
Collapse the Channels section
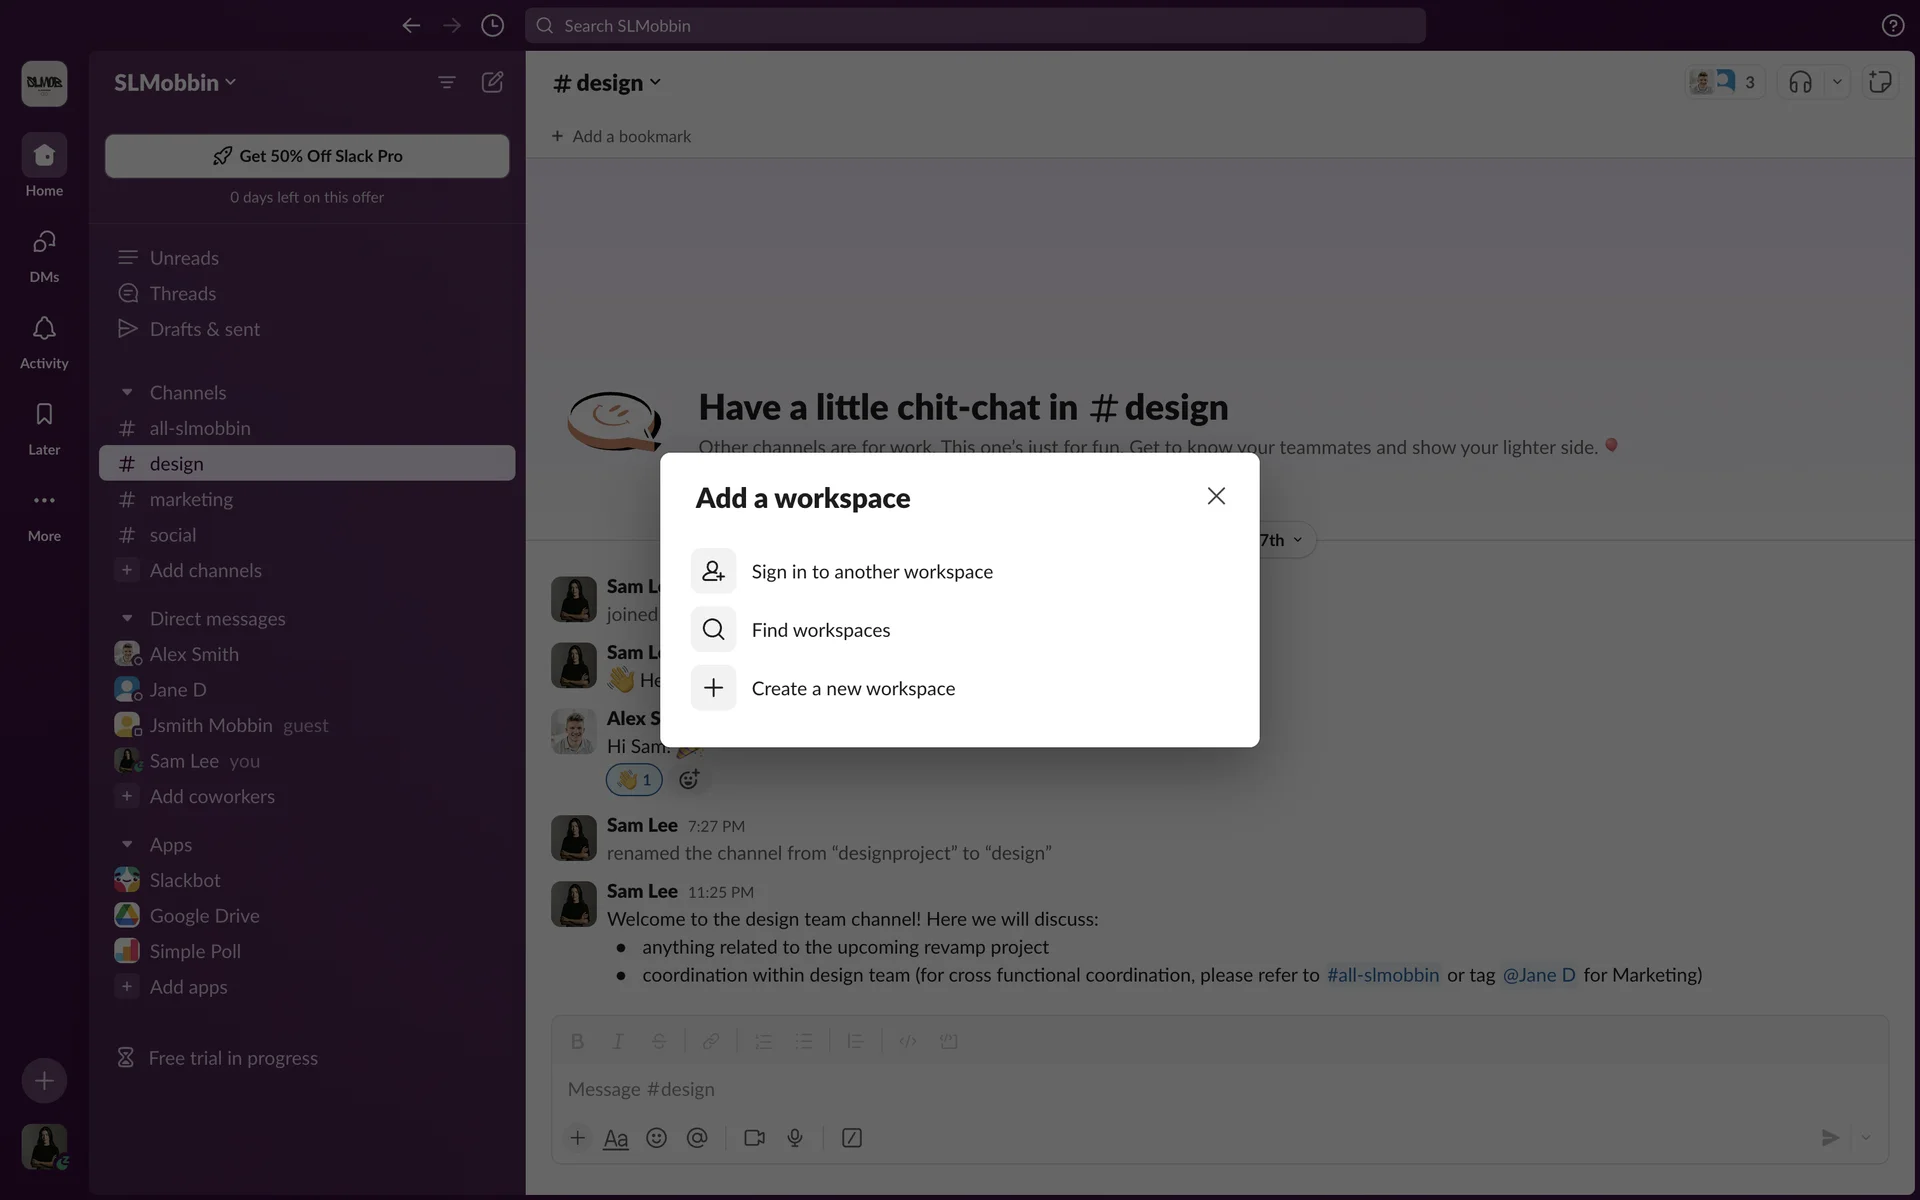pos(127,392)
